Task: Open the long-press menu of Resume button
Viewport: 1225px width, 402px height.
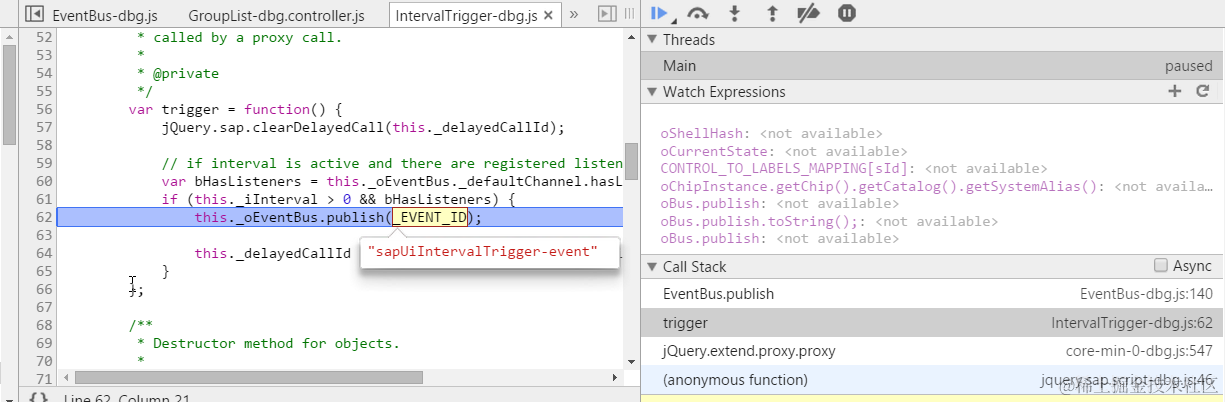Action: click(x=674, y=21)
